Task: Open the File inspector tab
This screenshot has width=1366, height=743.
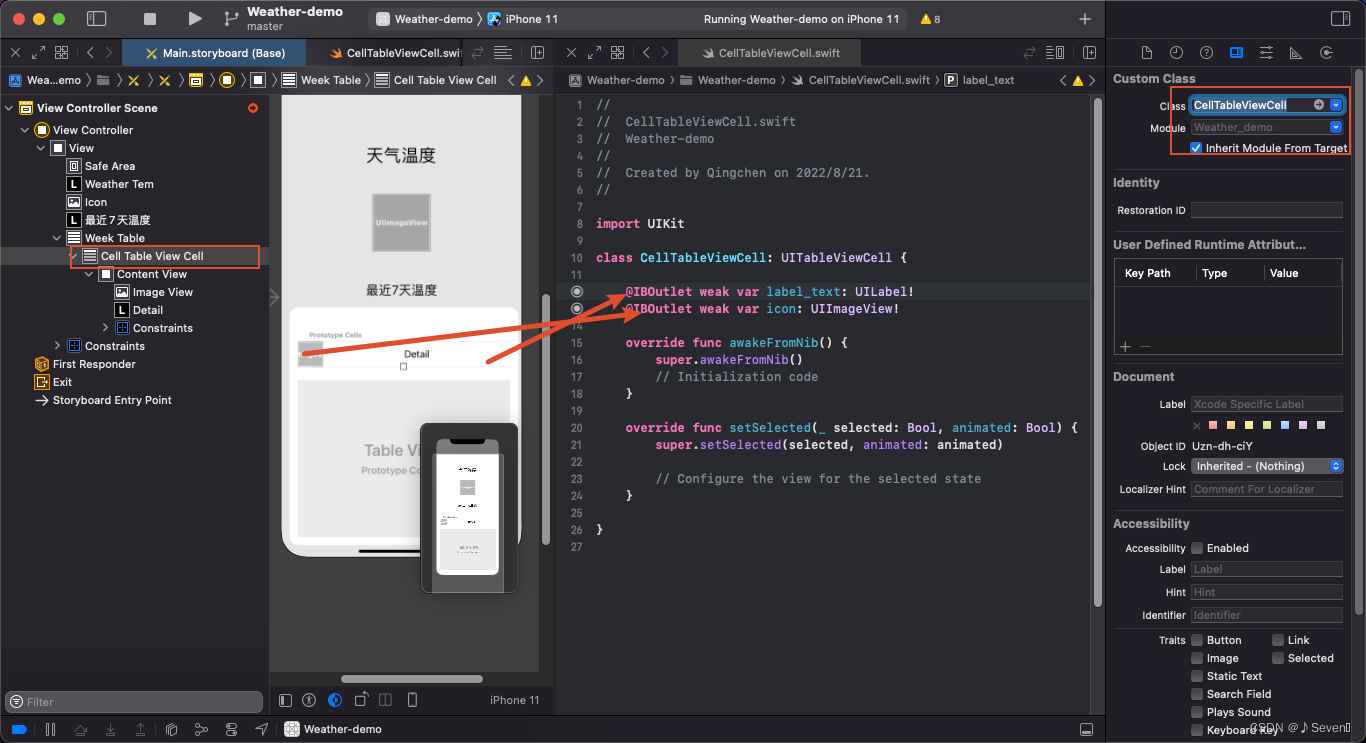Action: (x=1147, y=52)
